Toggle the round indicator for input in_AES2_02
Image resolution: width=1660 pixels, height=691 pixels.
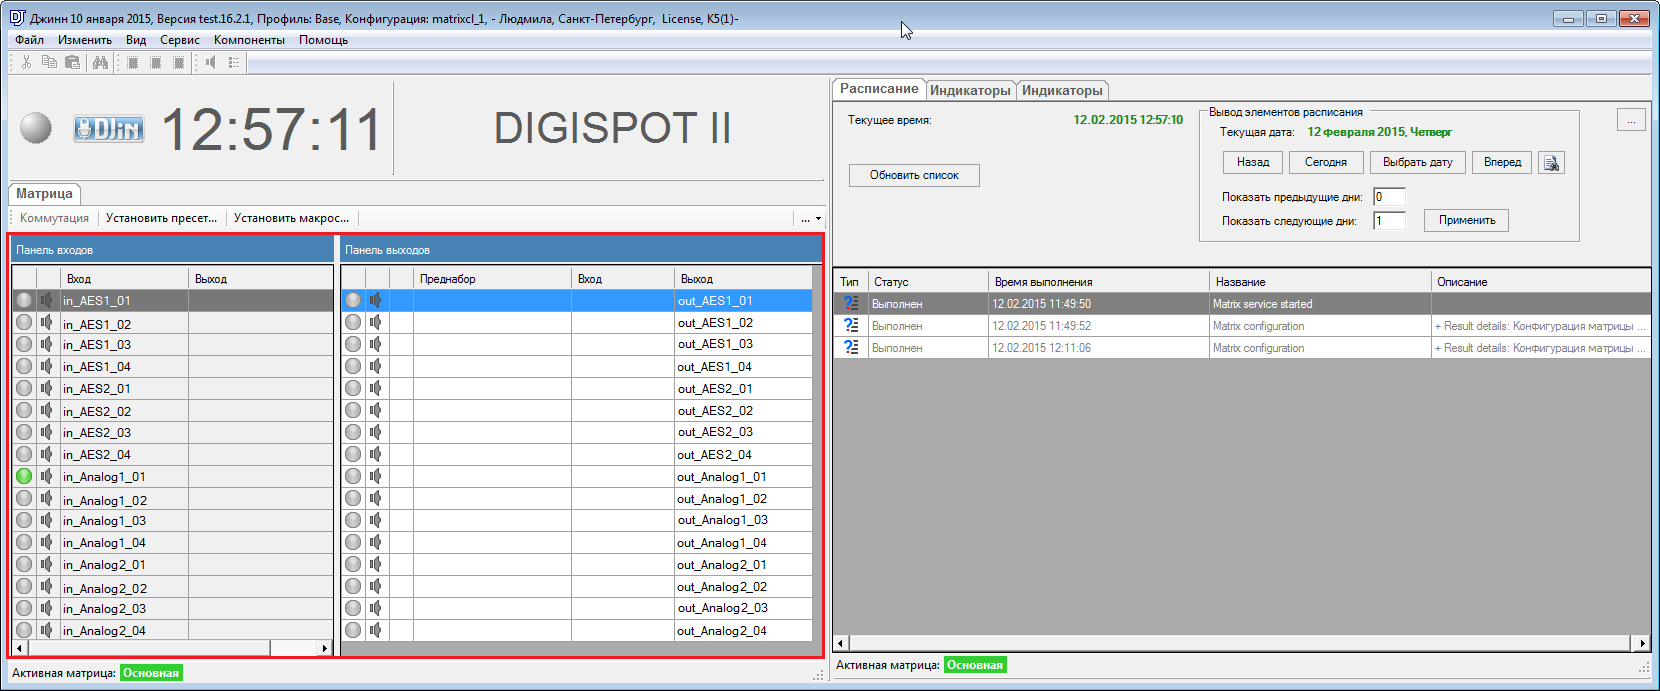(24, 410)
